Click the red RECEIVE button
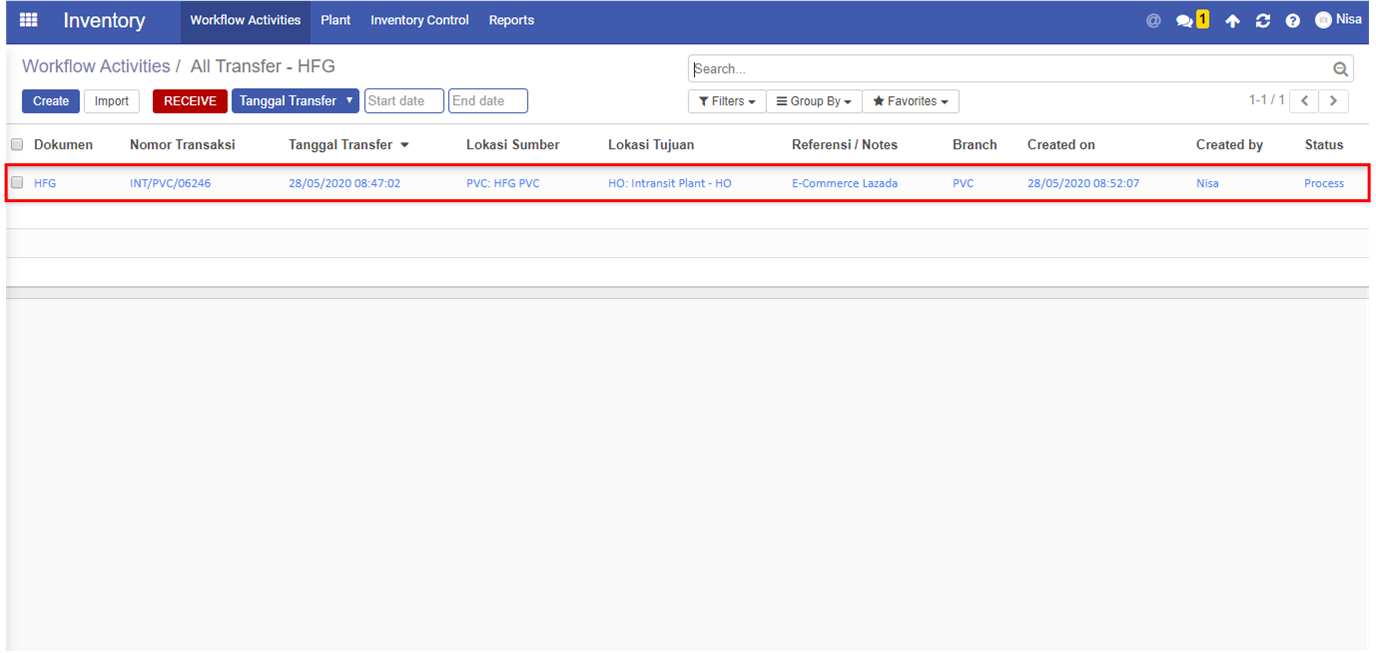The image size is (1376, 653). click(x=190, y=101)
